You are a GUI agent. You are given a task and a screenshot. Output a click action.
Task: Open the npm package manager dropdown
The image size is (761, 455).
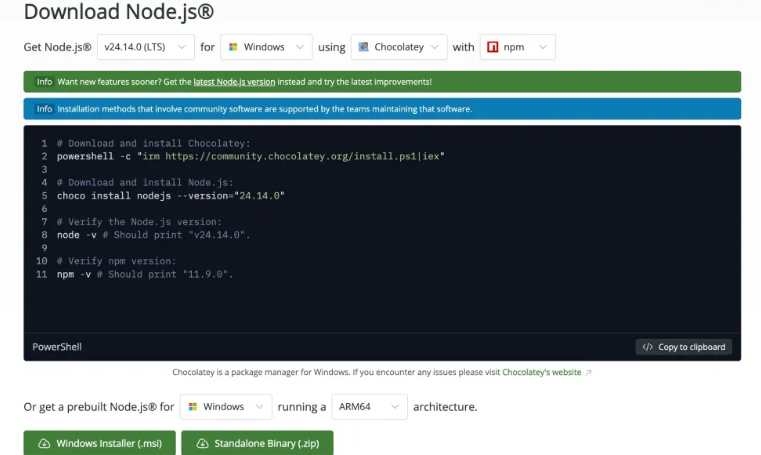tap(517, 47)
